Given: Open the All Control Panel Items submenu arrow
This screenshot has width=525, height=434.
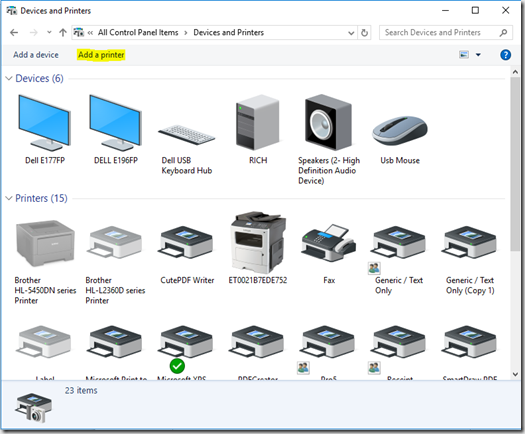Looking at the screenshot, I should pos(185,33).
